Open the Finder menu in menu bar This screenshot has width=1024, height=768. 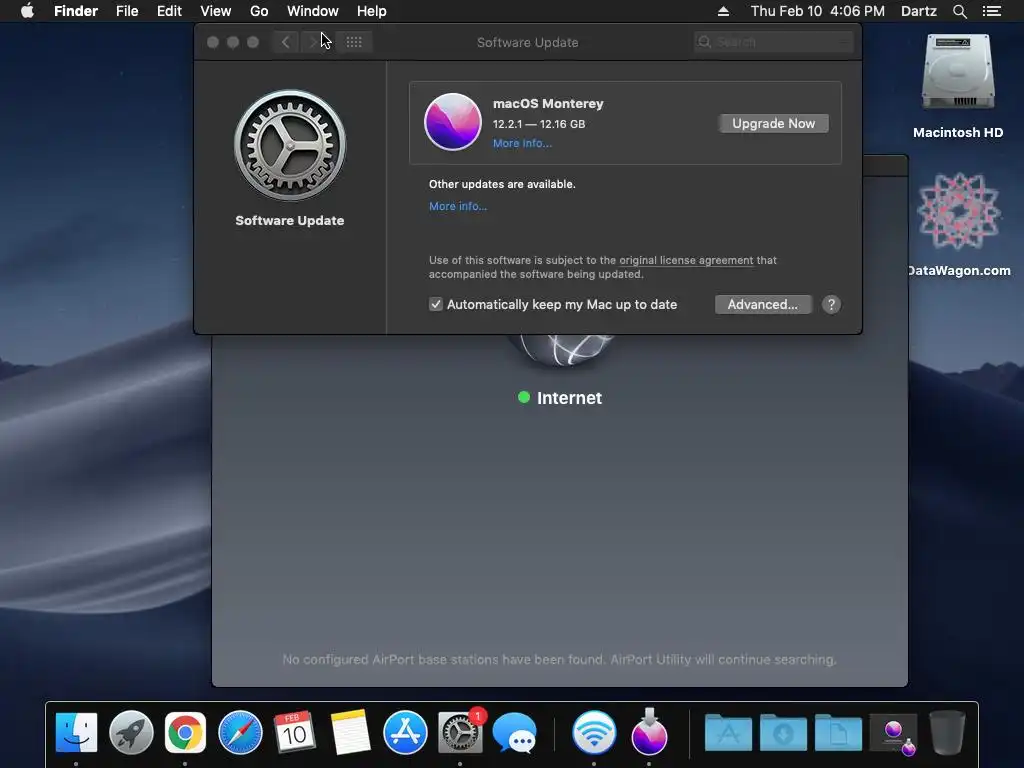click(x=76, y=11)
